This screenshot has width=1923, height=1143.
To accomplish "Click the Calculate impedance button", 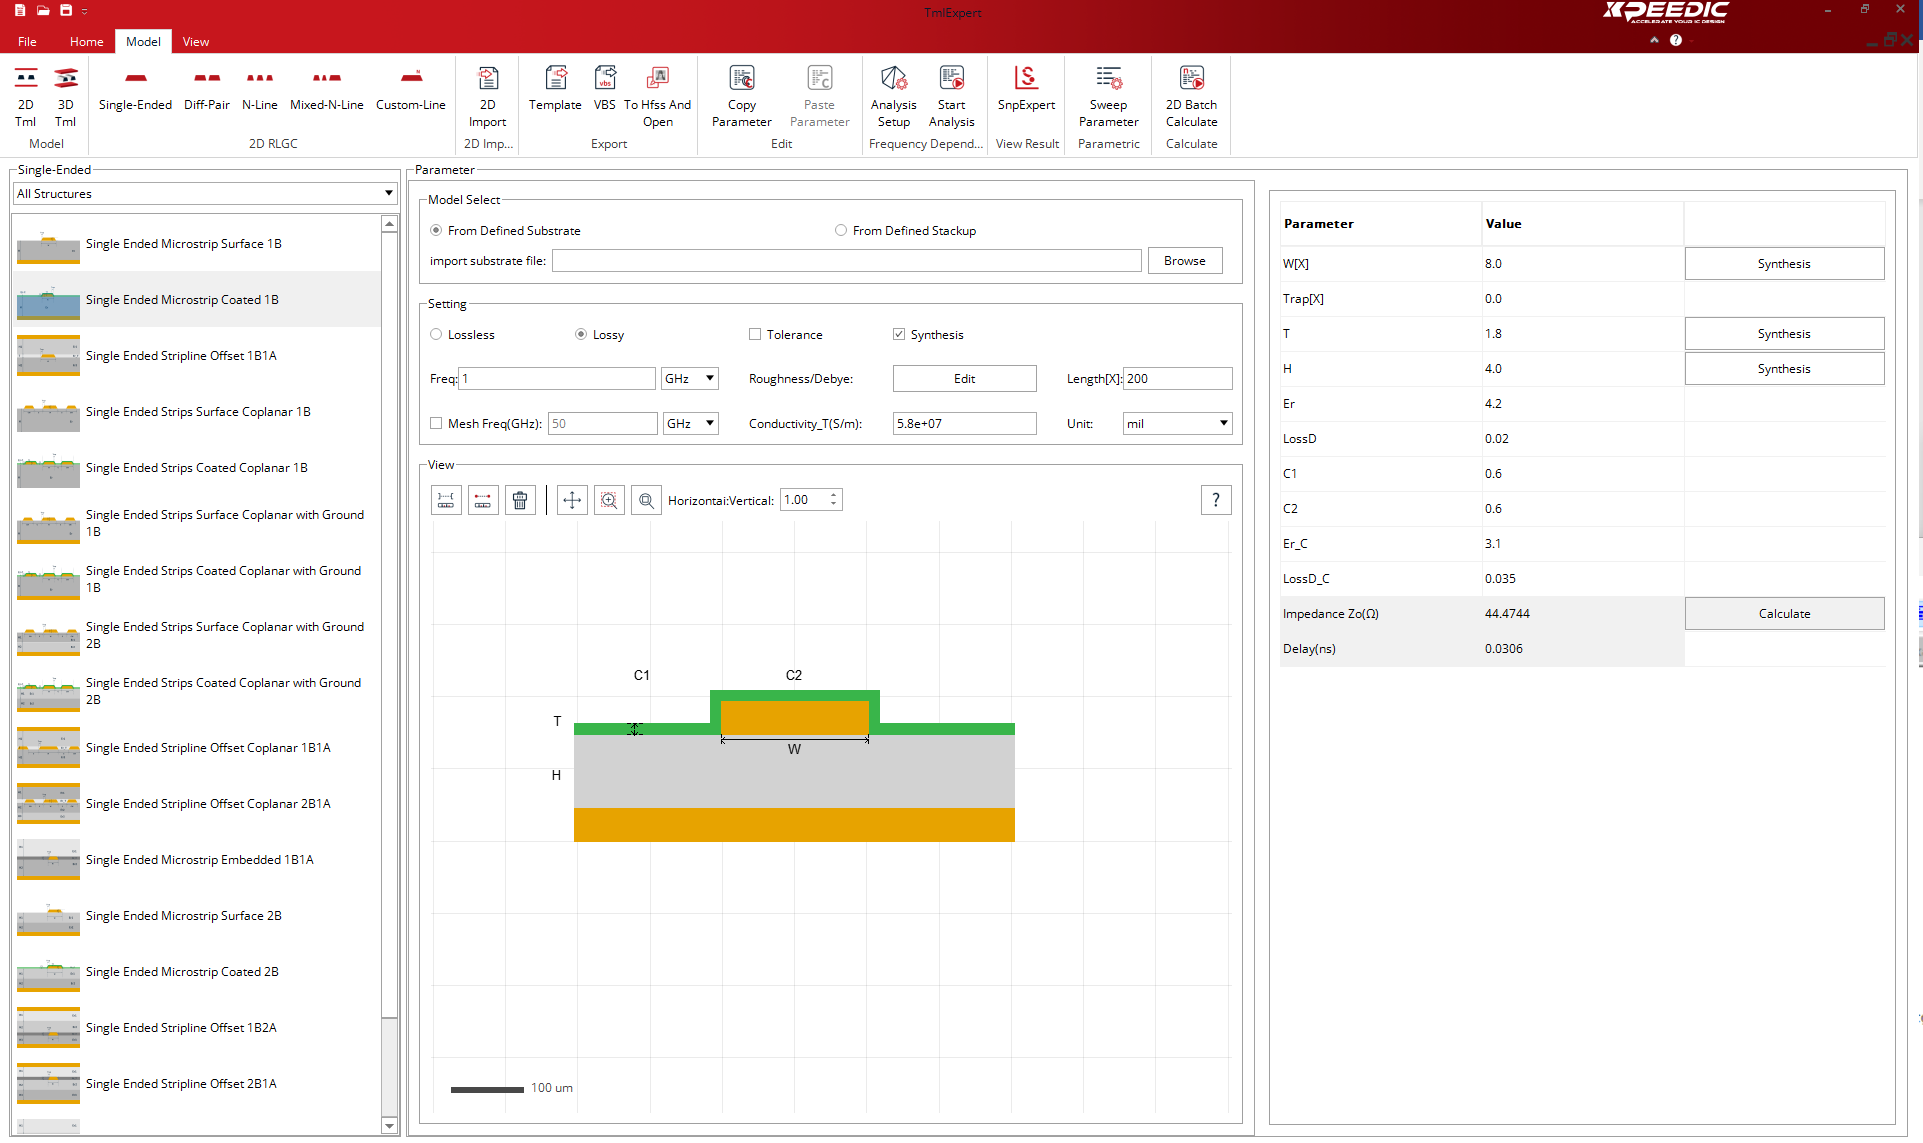I will 1785,614.
